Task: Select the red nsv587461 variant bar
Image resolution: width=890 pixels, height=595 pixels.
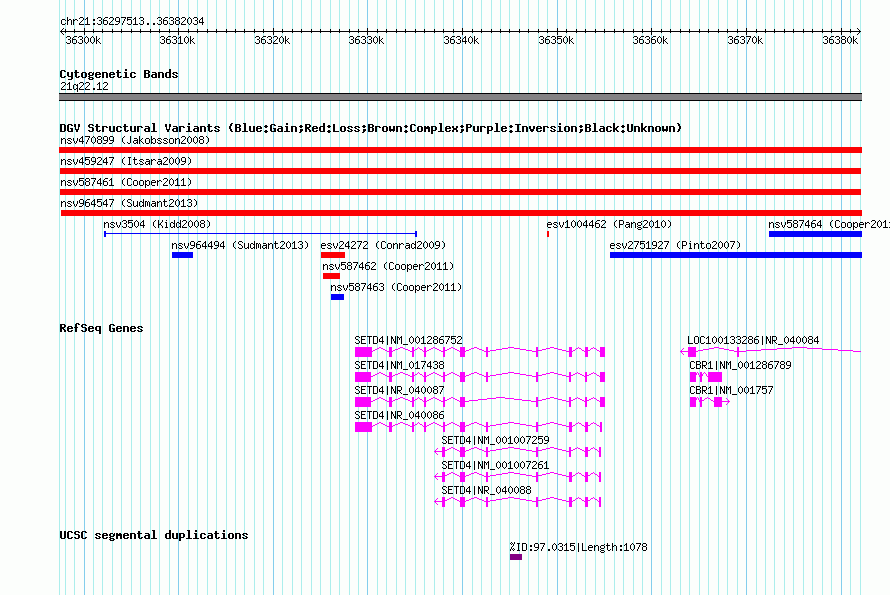Action: pyautogui.click(x=460, y=192)
